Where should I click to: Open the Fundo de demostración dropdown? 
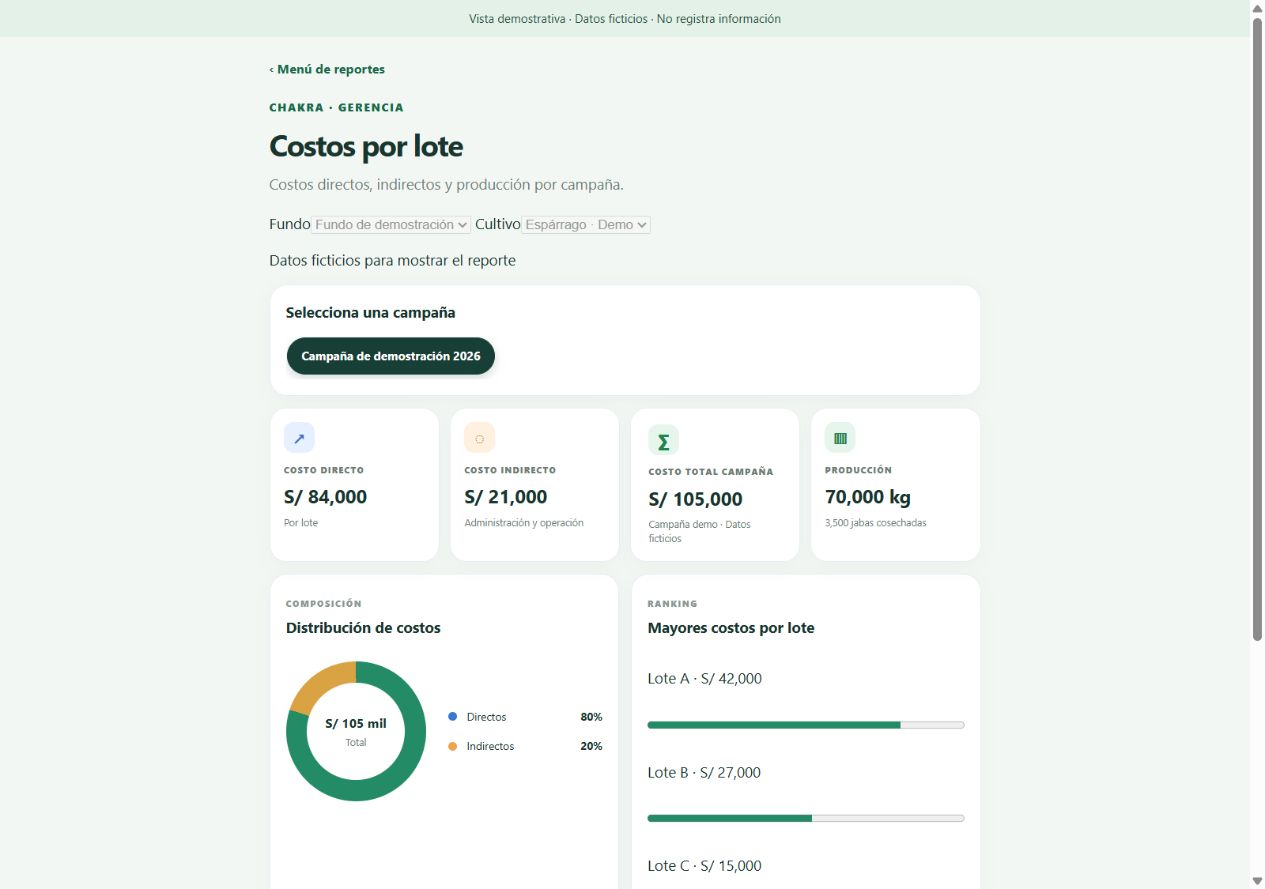392,225
